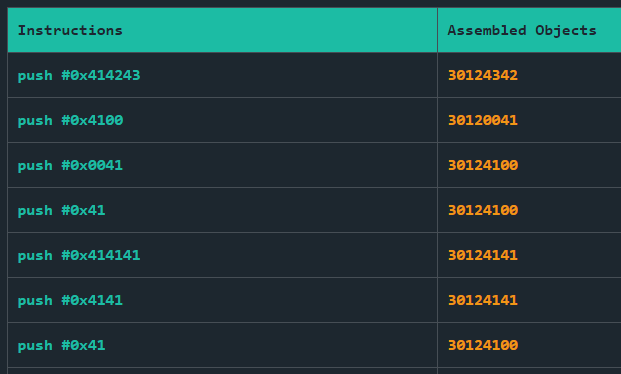621x374 pixels.
Task: Click 30124100 in the last visible row
Action: coord(482,345)
